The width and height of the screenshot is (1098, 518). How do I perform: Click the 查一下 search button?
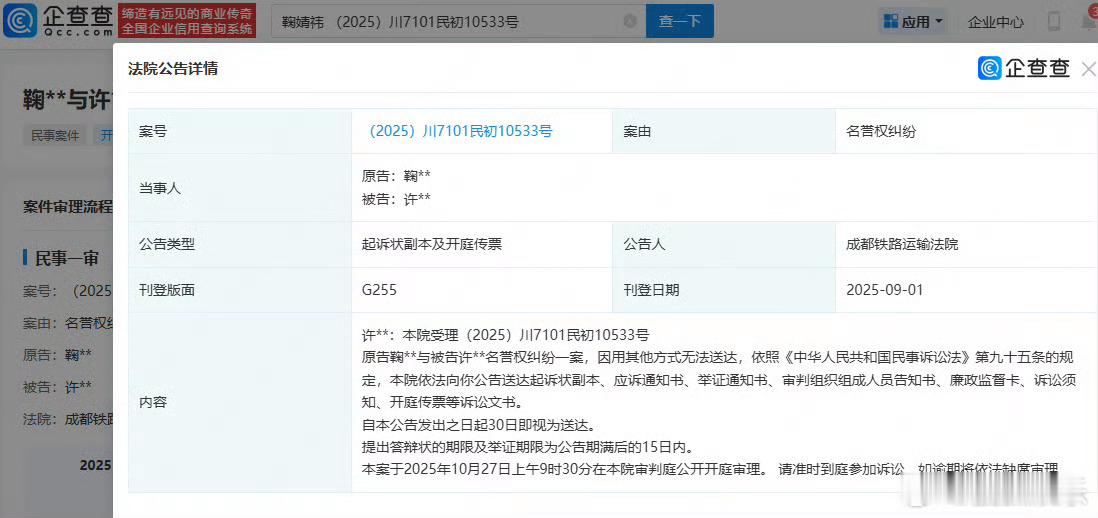679,21
